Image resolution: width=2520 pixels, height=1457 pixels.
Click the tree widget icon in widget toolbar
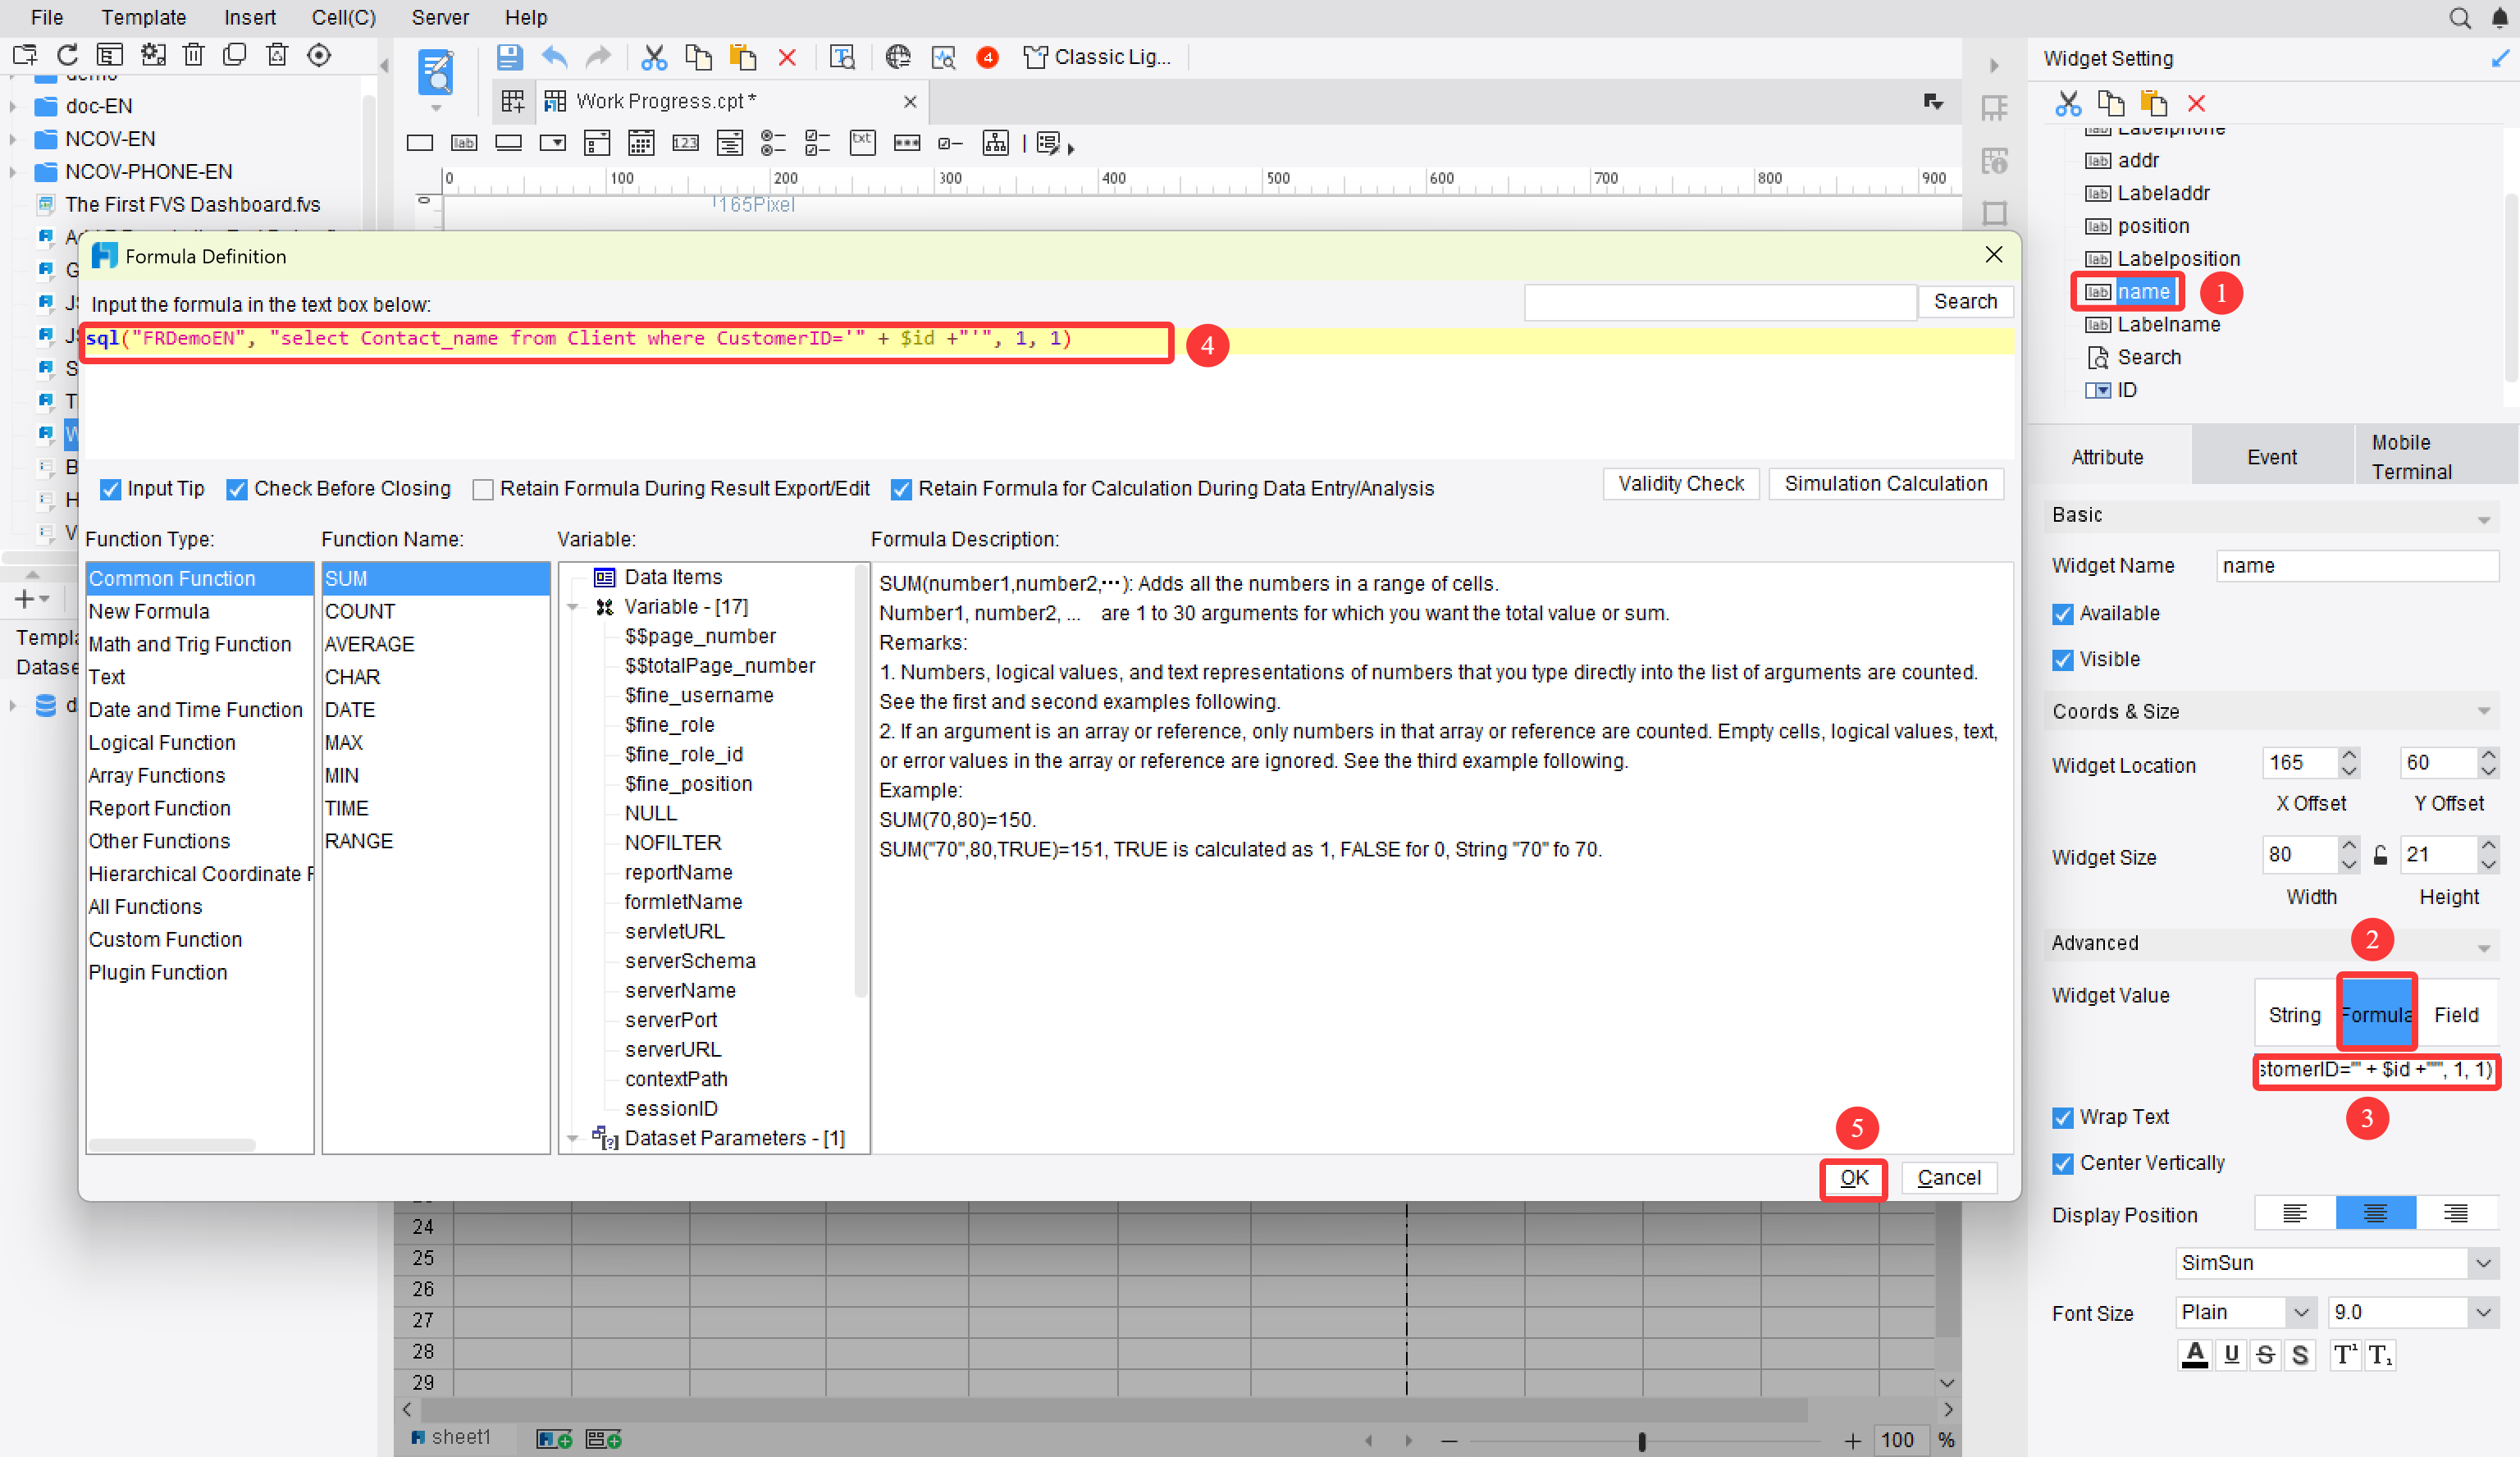[x=995, y=144]
